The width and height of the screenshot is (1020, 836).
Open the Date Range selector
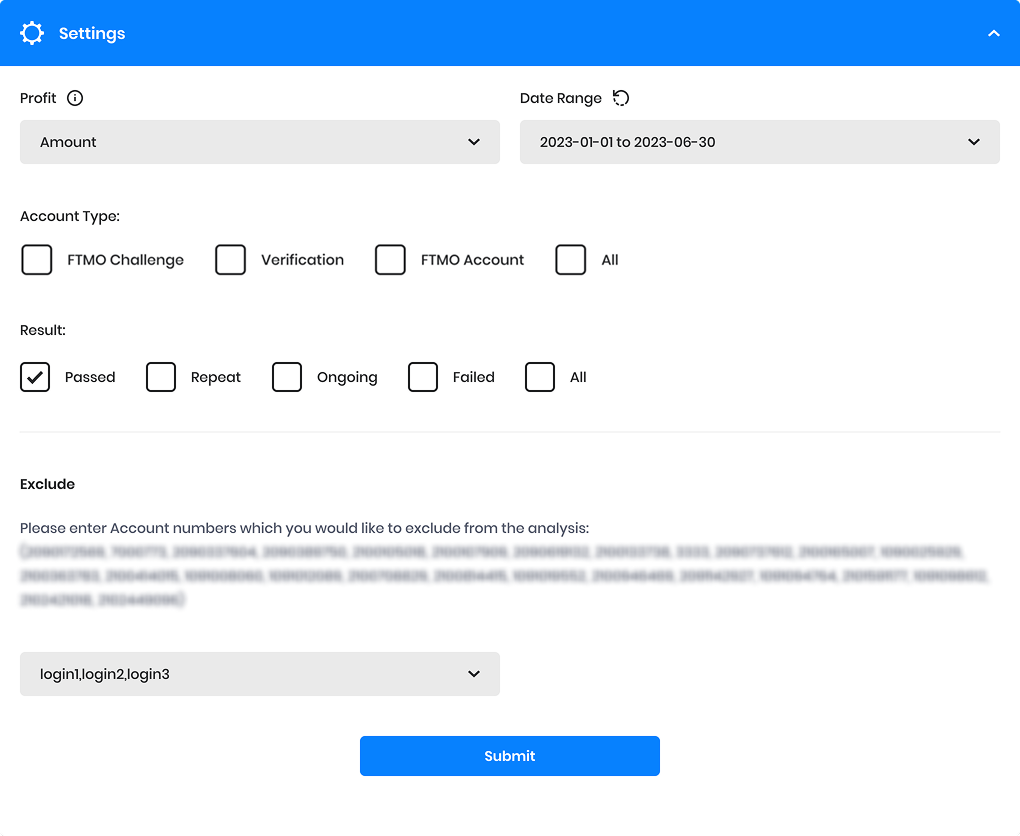click(x=760, y=142)
